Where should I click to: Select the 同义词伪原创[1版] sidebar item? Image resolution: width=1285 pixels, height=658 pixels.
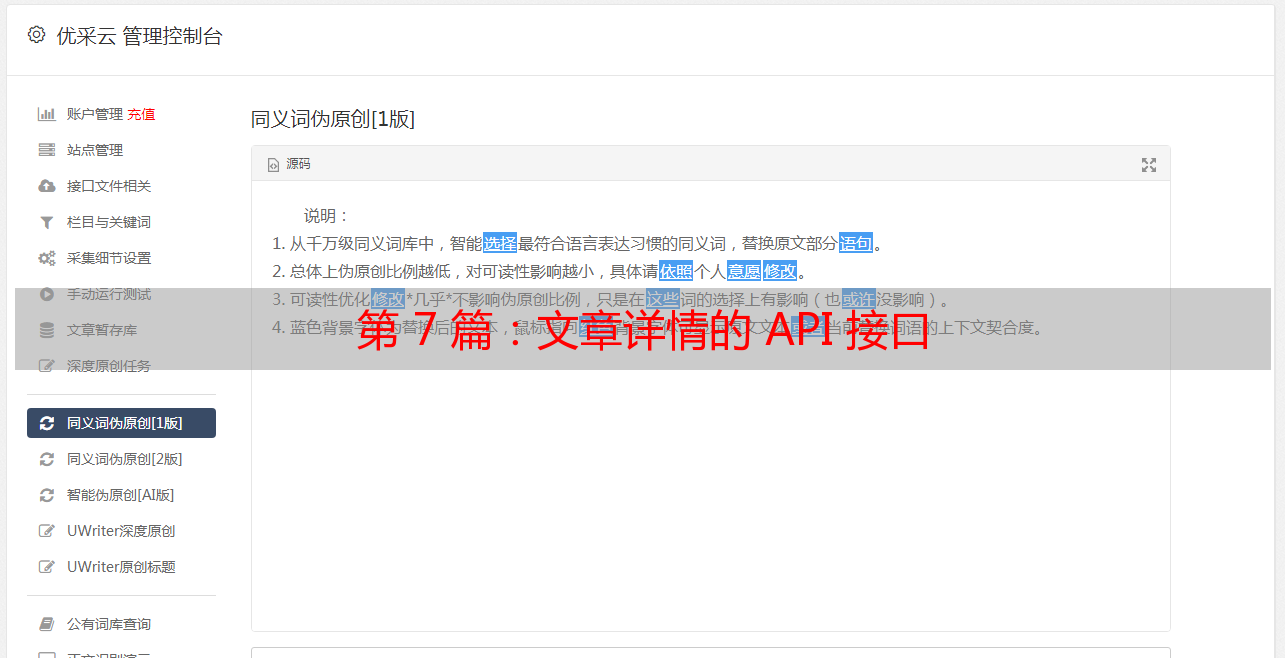point(121,423)
